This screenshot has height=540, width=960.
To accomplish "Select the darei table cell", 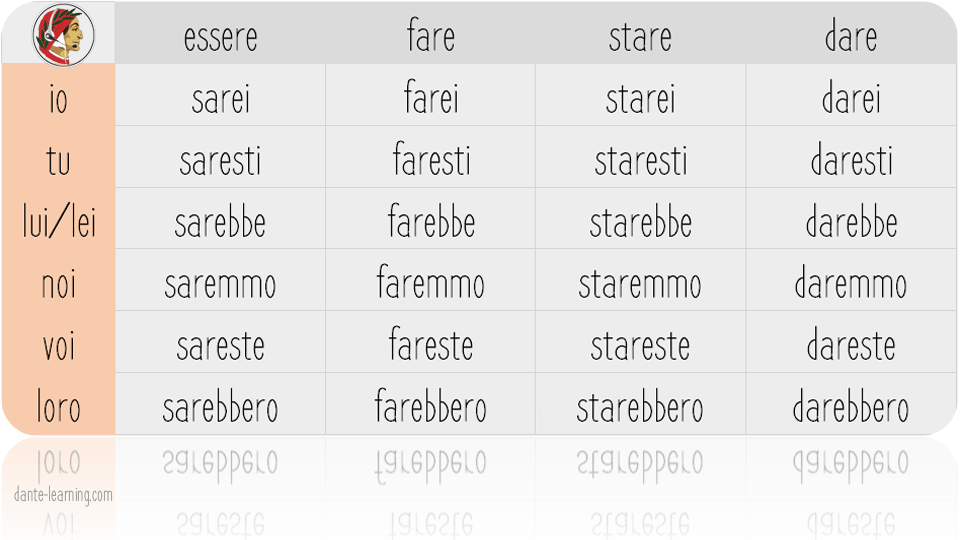I will click(x=851, y=98).
